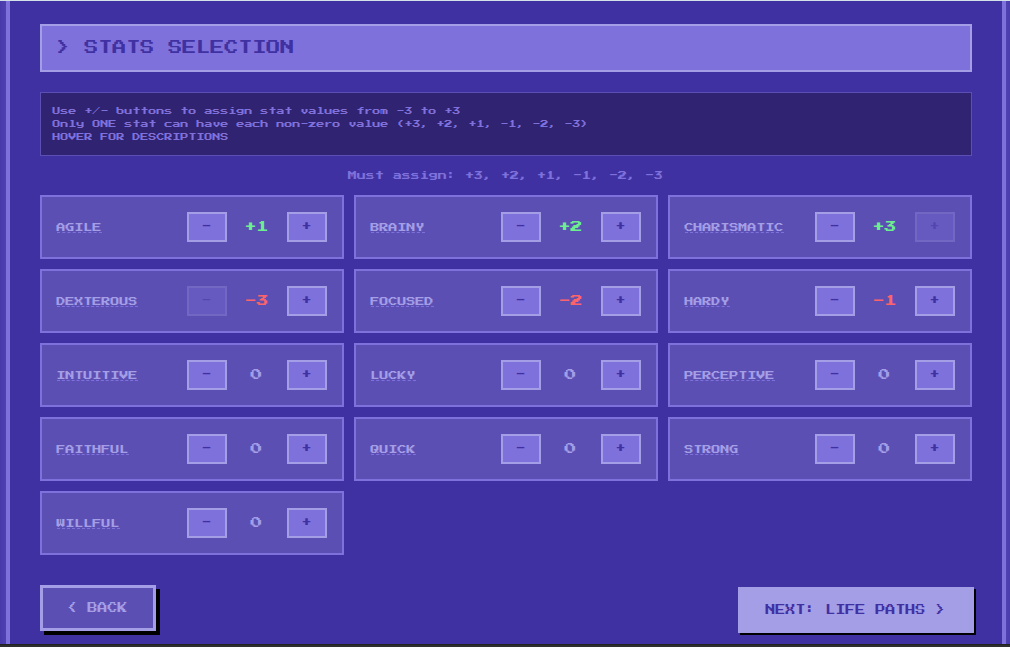Raise INTUITIVE stat using its plus button
Viewport: 1010px width, 647px height.
coord(307,375)
